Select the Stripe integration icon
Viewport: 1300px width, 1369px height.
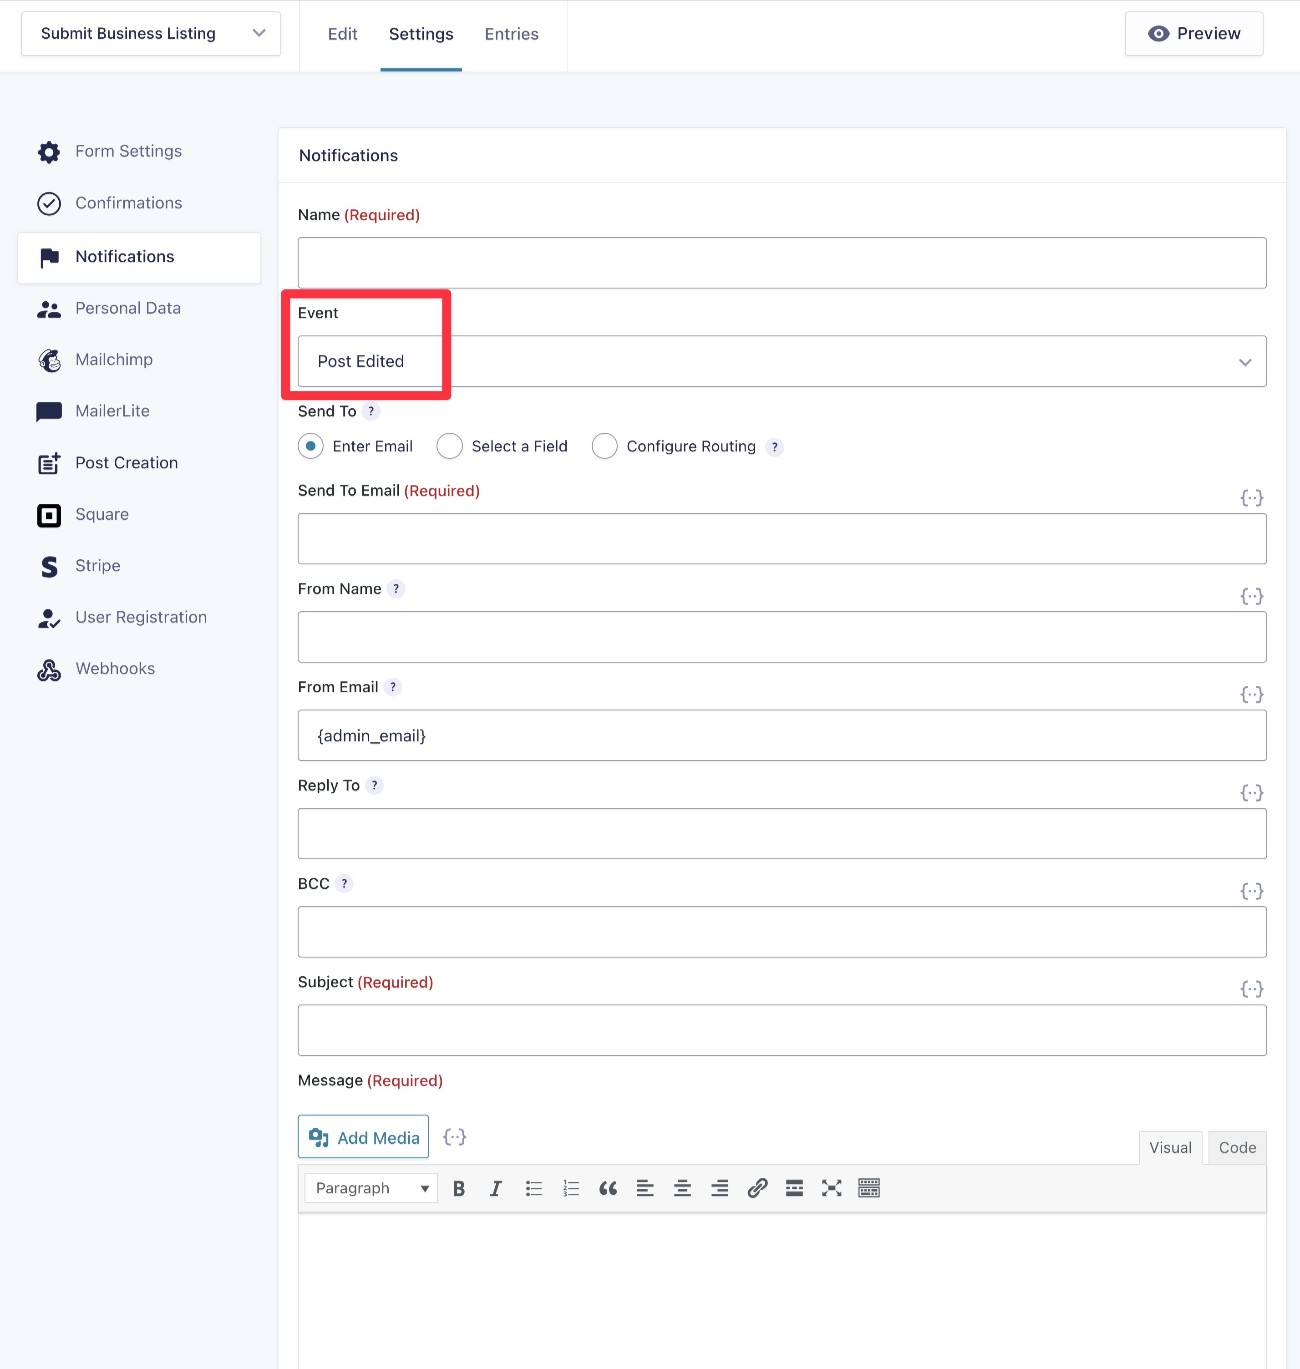click(x=49, y=566)
